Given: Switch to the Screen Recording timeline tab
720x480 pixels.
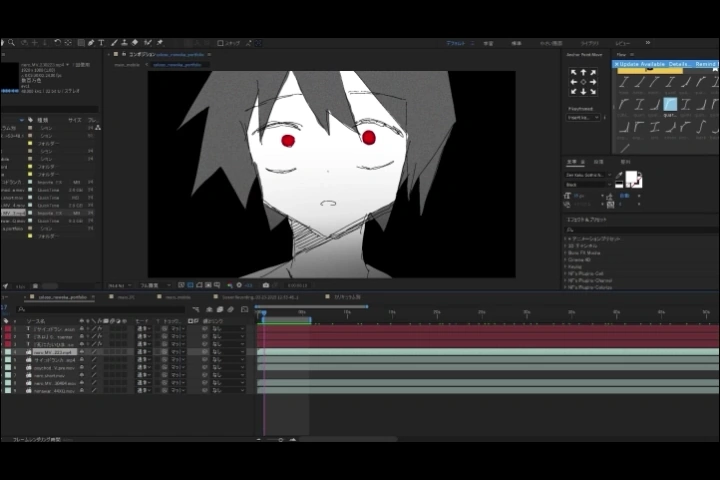Looking at the screenshot, I should click(x=260, y=297).
